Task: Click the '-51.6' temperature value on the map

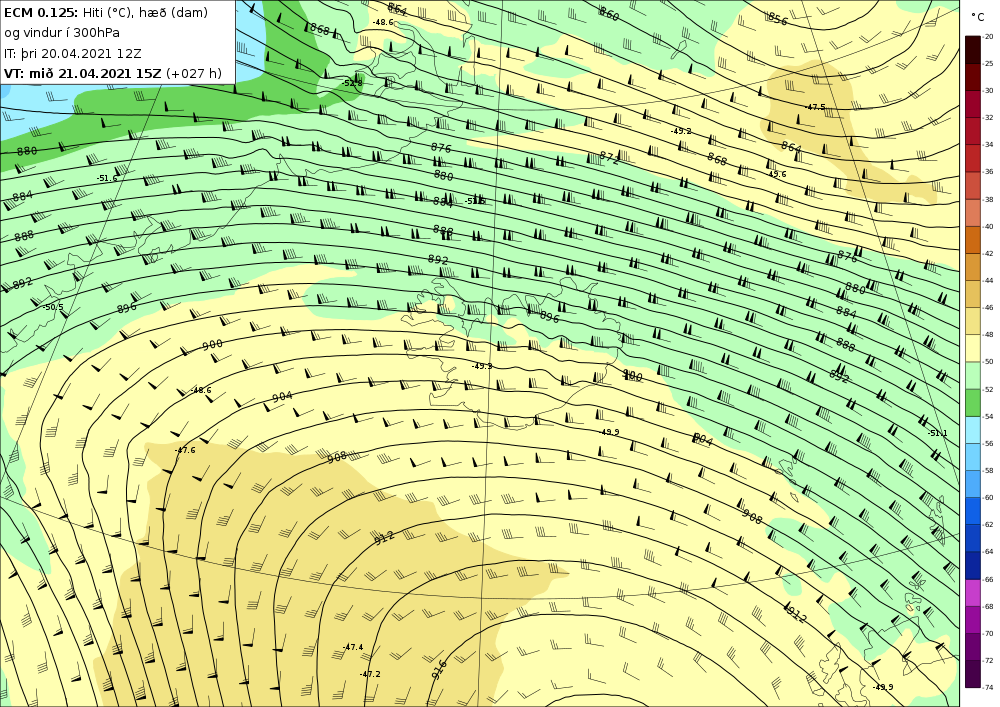Action: (x=107, y=179)
